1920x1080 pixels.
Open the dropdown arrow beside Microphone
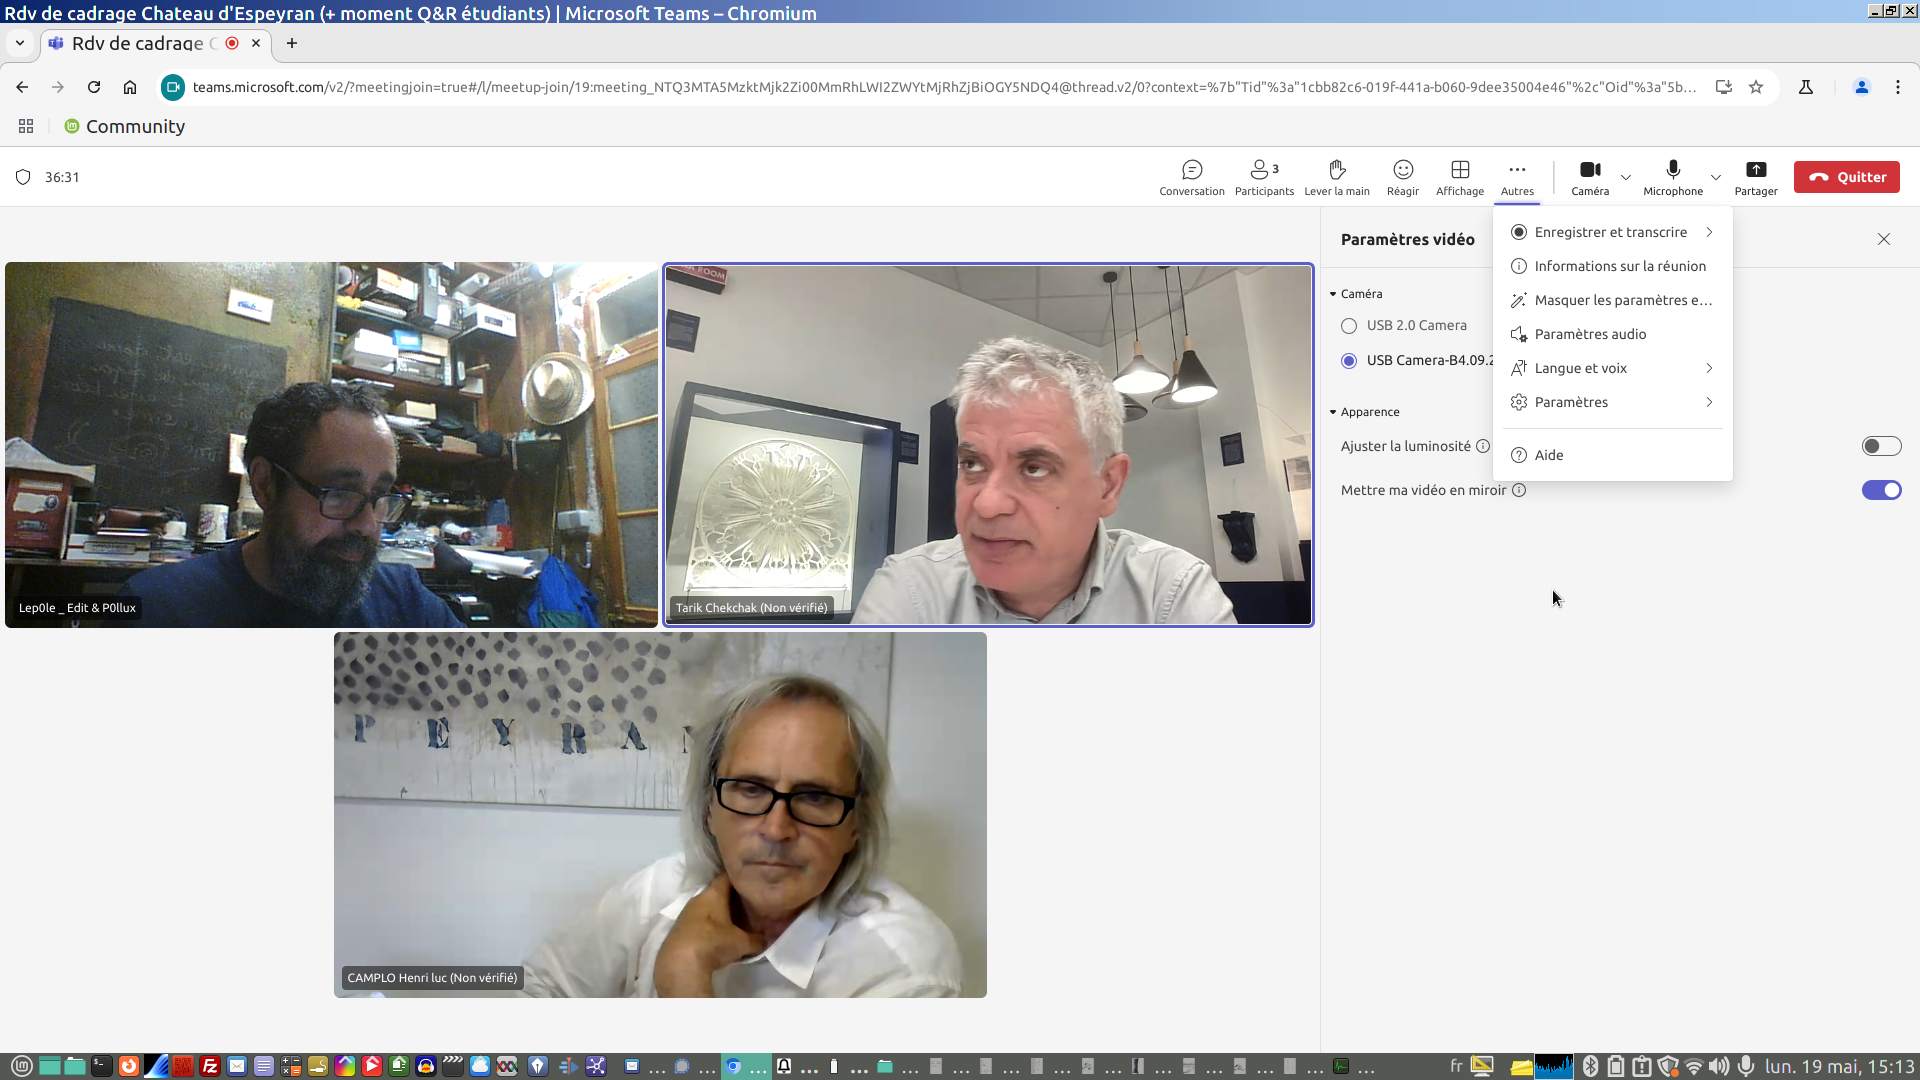pos(1716,178)
